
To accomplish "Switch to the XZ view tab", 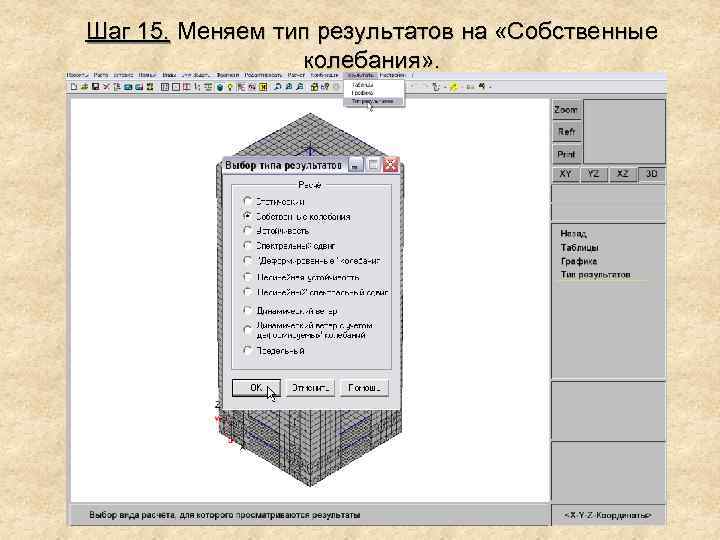I will click(x=622, y=174).
